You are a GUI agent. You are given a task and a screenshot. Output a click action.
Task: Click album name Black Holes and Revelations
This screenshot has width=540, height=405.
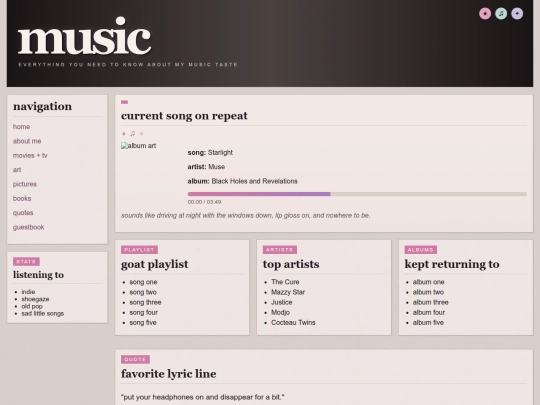[x=255, y=181]
